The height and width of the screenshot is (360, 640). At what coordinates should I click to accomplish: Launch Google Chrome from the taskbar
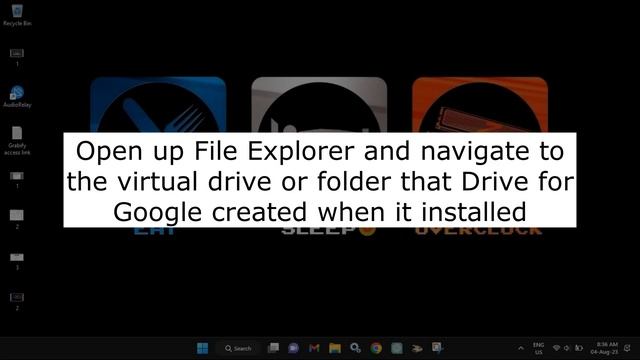(376, 348)
